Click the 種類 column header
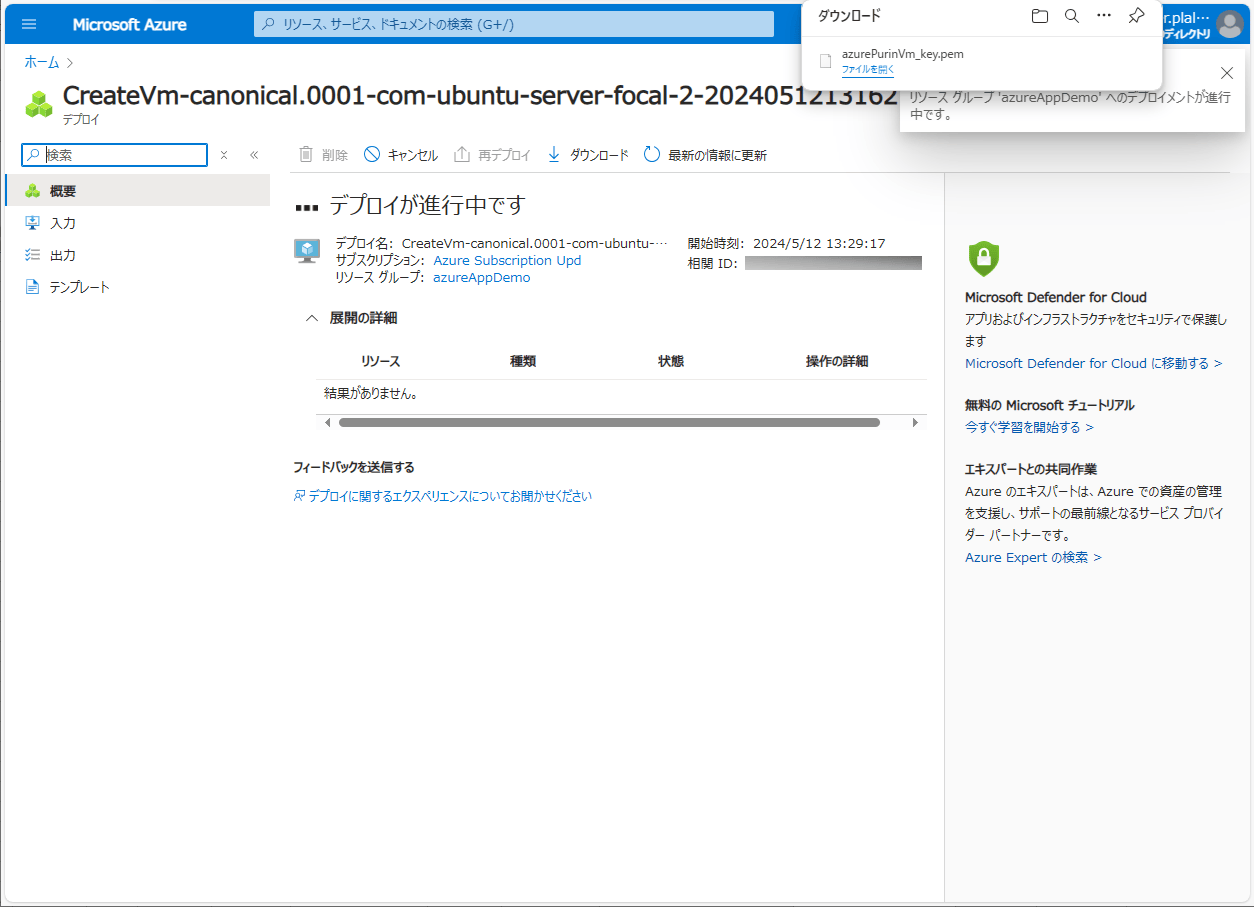1254x907 pixels. [523, 361]
